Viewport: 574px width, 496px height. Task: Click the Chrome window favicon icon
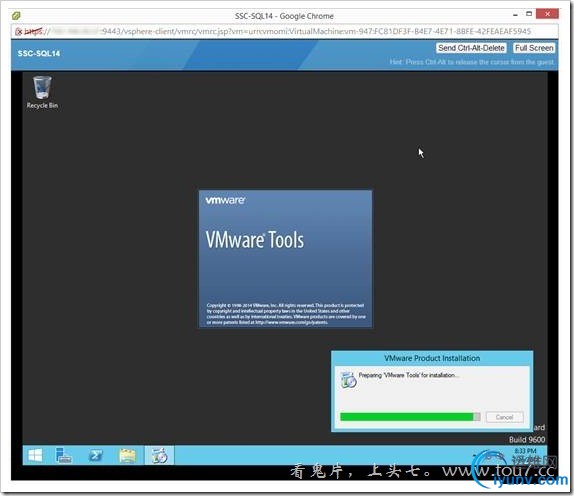click(x=16, y=16)
